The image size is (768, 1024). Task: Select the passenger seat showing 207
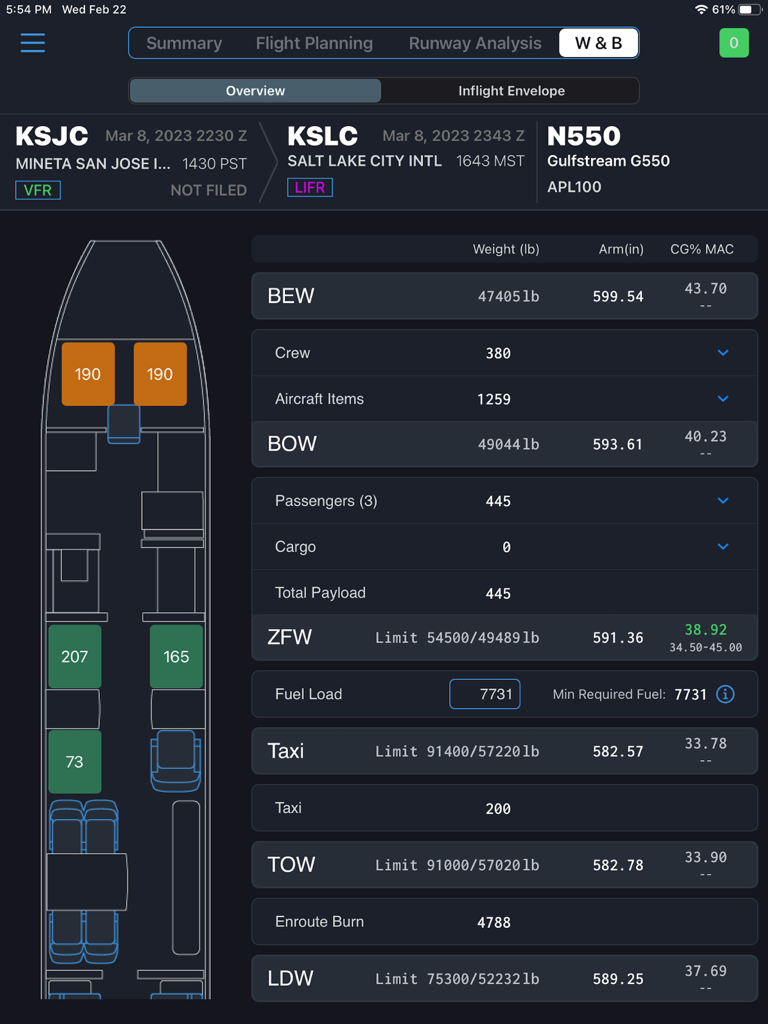pyautogui.click(x=74, y=657)
